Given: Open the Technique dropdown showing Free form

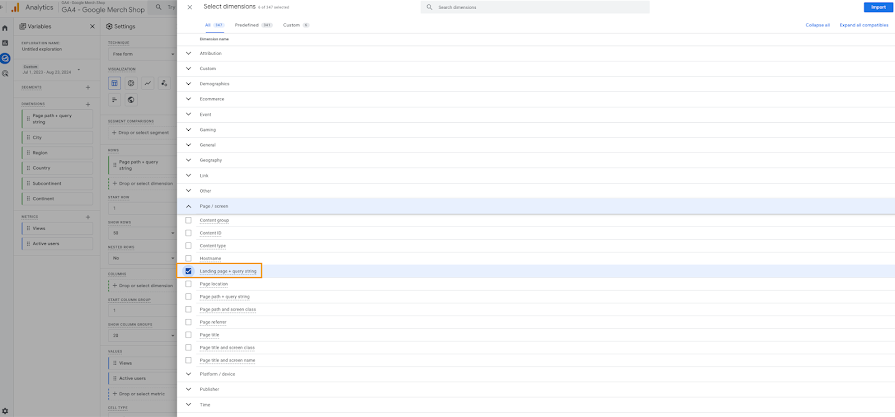Looking at the screenshot, I should 142,54.
